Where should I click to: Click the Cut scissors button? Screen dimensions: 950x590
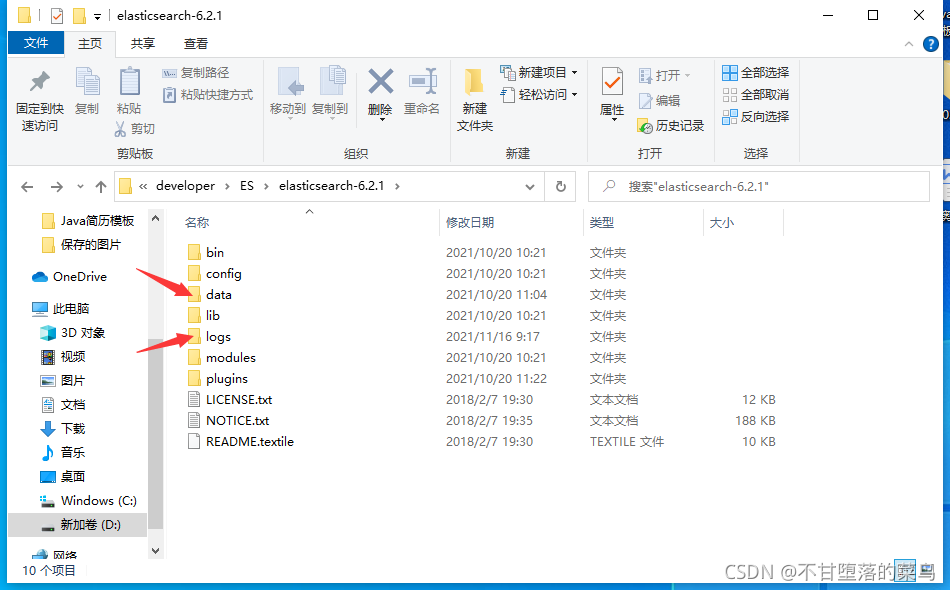click(134, 128)
